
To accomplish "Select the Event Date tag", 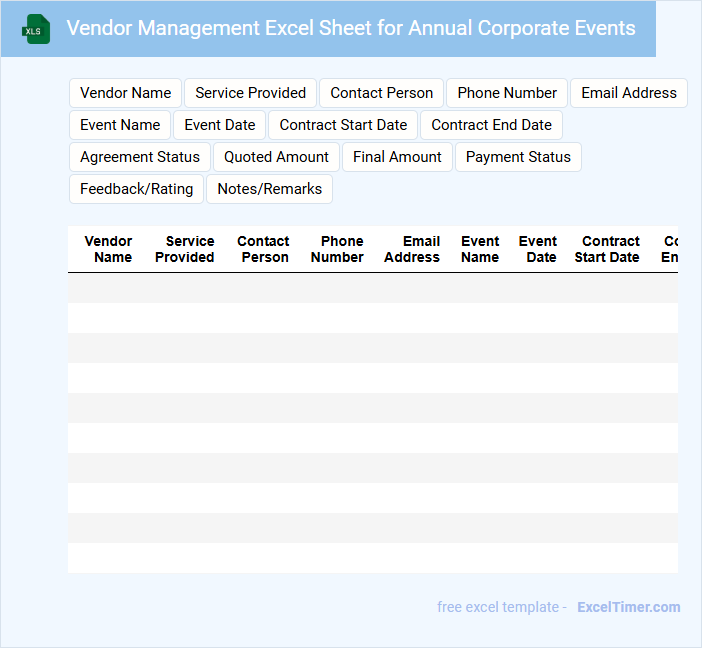I will tap(220, 125).
